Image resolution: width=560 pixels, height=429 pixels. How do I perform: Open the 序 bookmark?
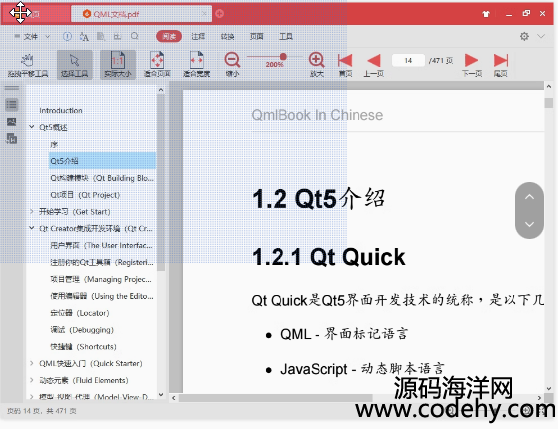[x=54, y=144]
